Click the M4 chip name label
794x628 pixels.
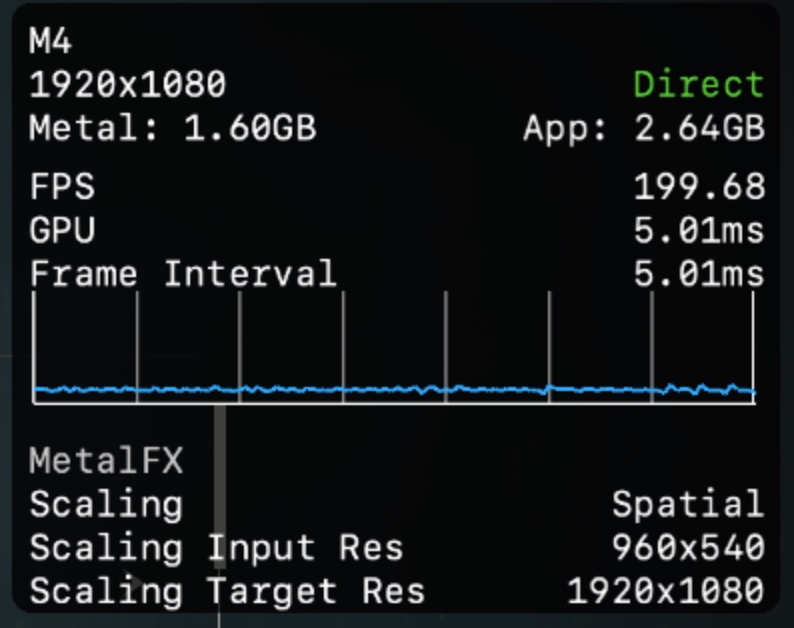coord(51,41)
